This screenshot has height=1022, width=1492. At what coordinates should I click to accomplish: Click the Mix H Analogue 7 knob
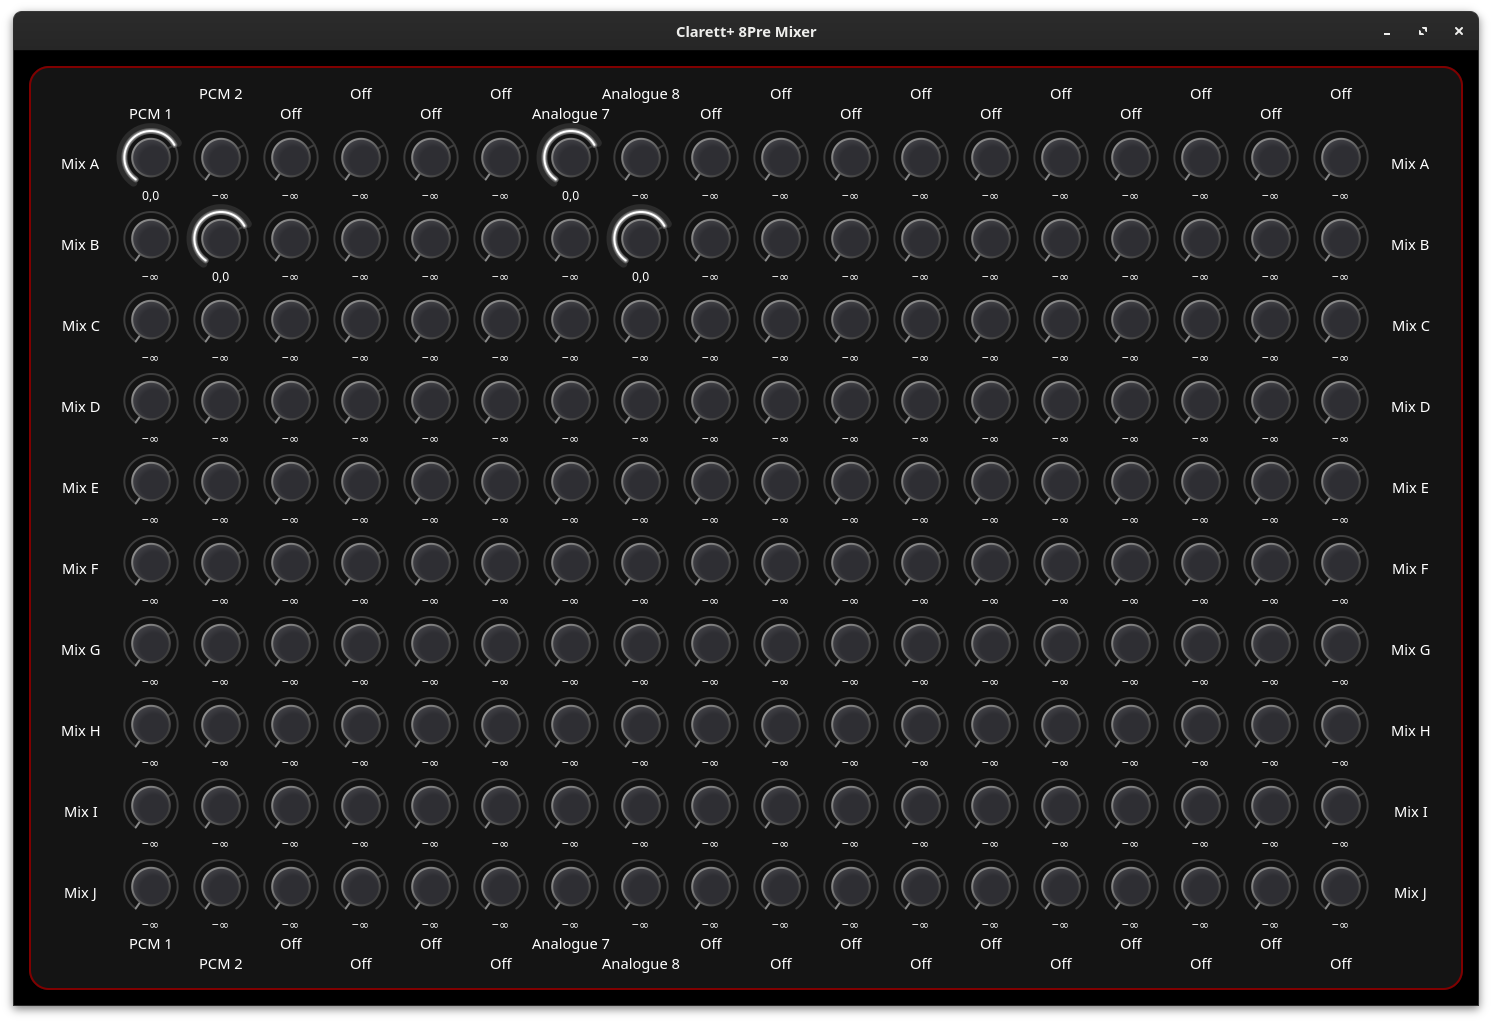(x=570, y=724)
